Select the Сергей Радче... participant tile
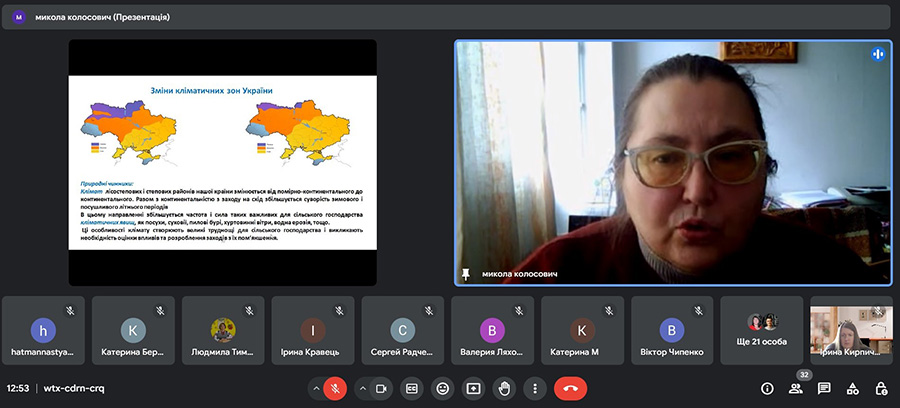The width and height of the screenshot is (900, 408). (402, 331)
